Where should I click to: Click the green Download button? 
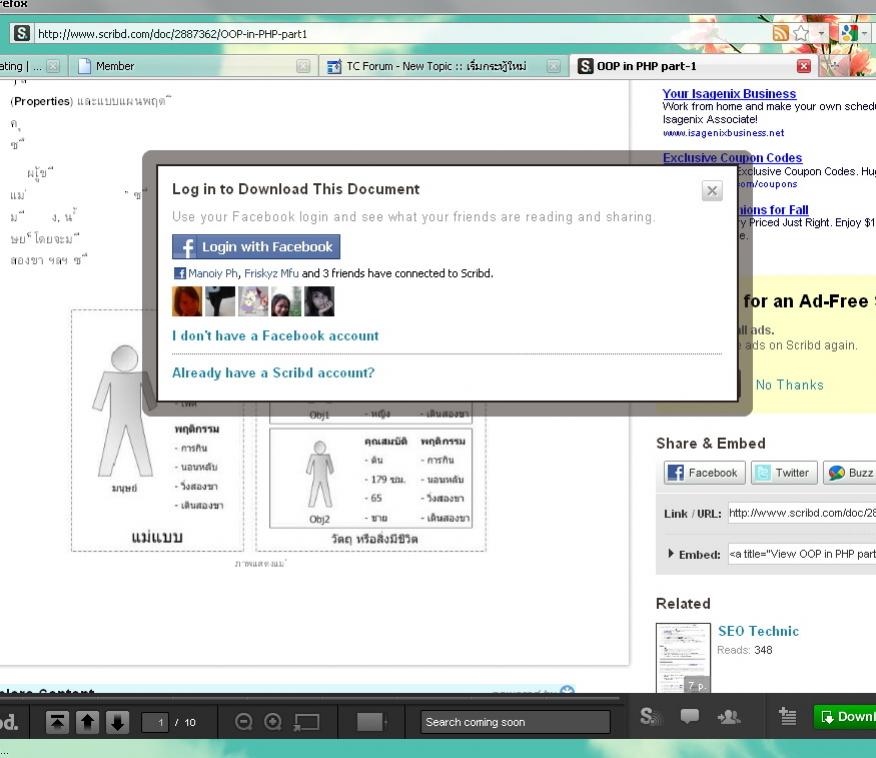coord(845,717)
